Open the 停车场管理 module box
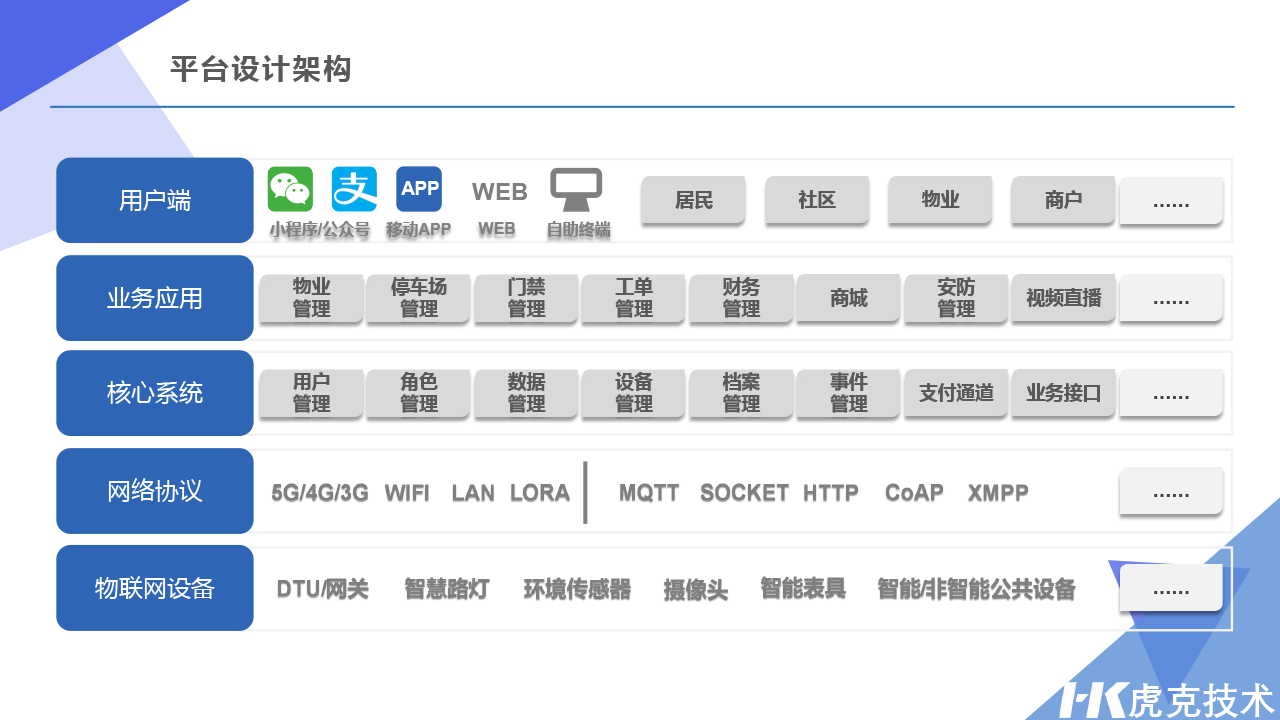Viewport: 1280px width, 720px height. tap(419, 298)
